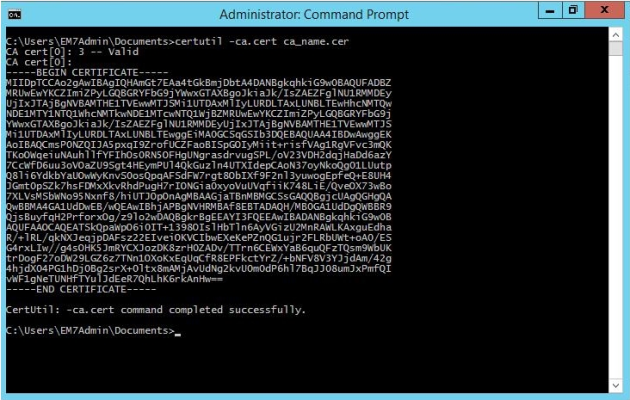The width and height of the screenshot is (630, 400).
Task: Click the certificate line starting 'AQUFAAOCAQEATSkQ'
Action: (198, 227)
